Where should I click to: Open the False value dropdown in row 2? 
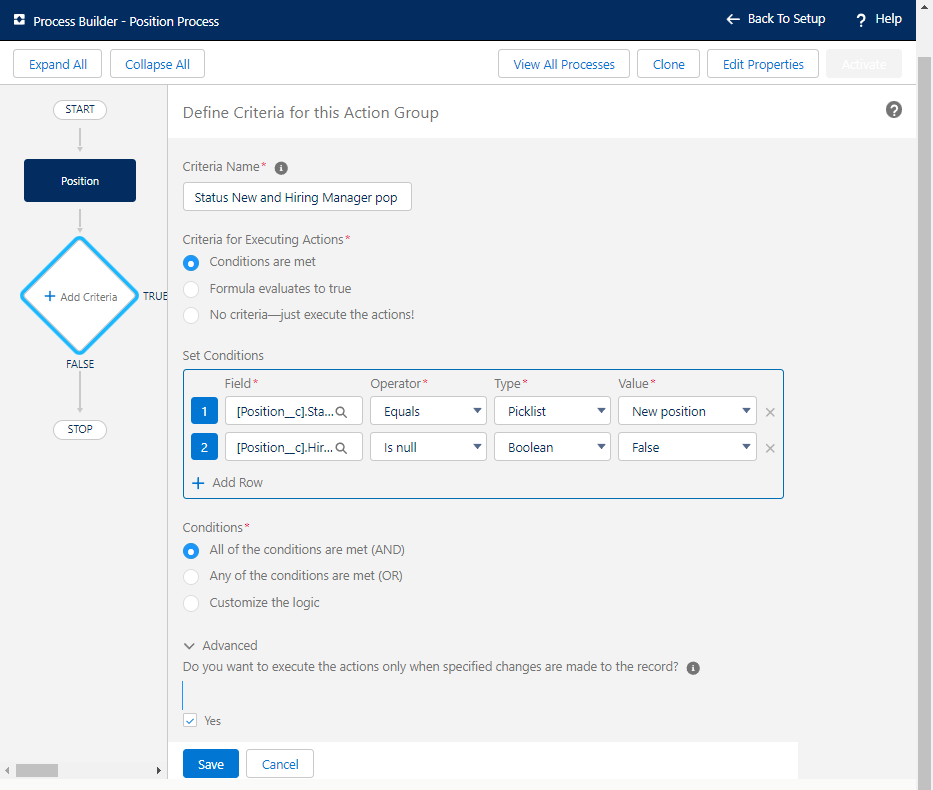click(687, 447)
